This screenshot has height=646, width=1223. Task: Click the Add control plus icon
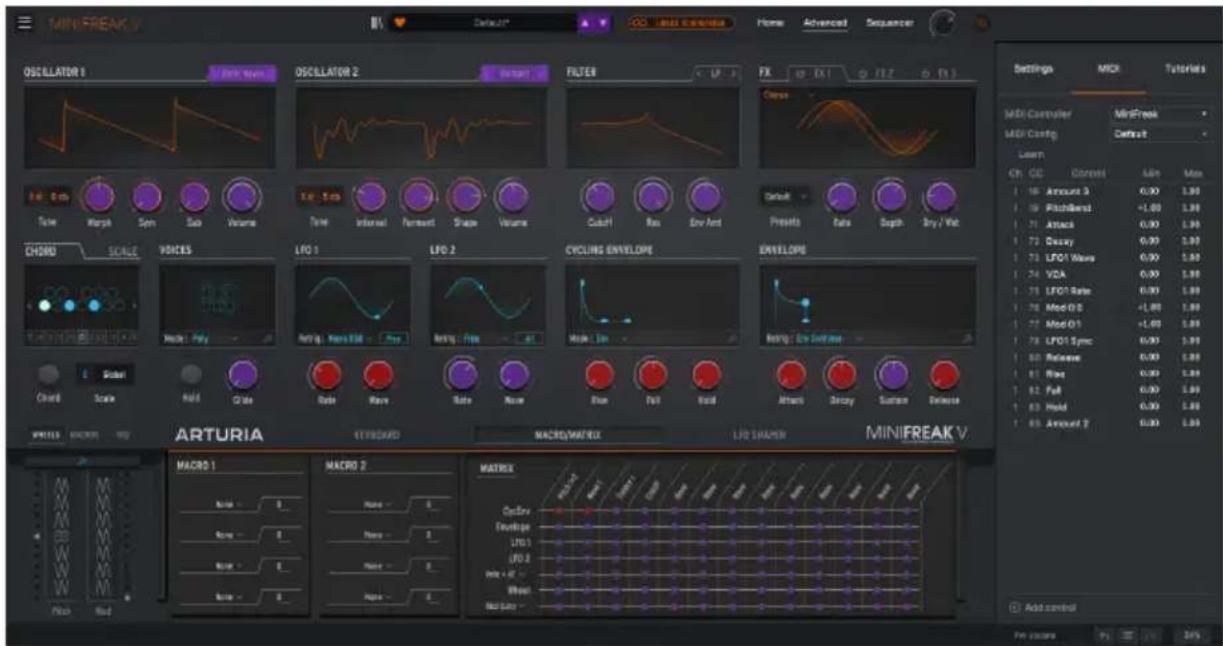(x=1014, y=607)
